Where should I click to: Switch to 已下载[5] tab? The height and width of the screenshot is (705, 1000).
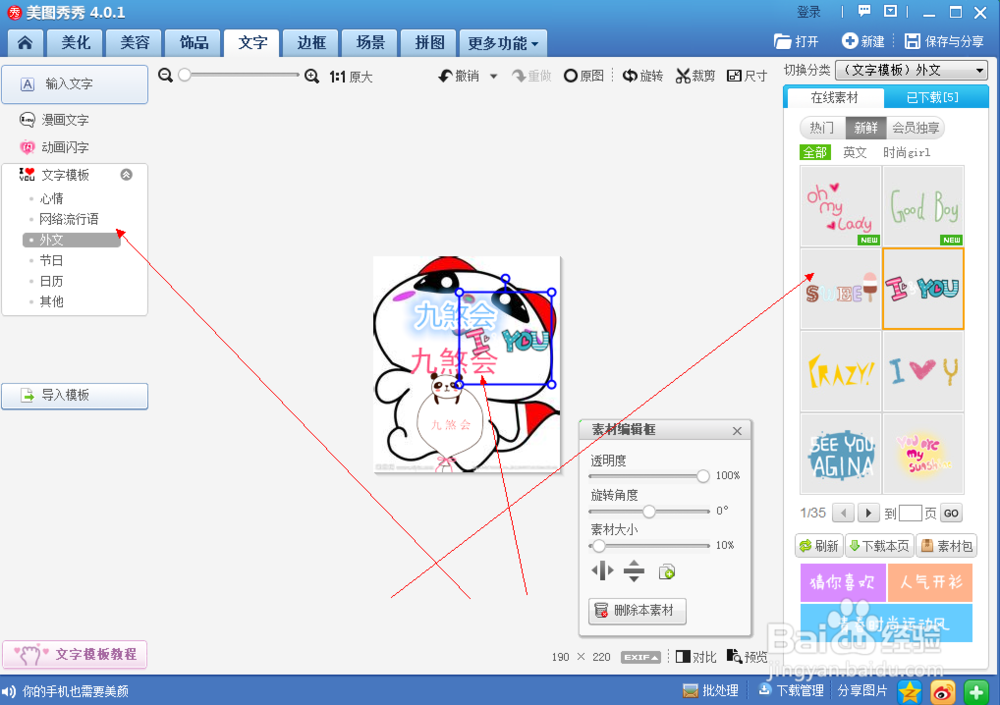coord(932,97)
